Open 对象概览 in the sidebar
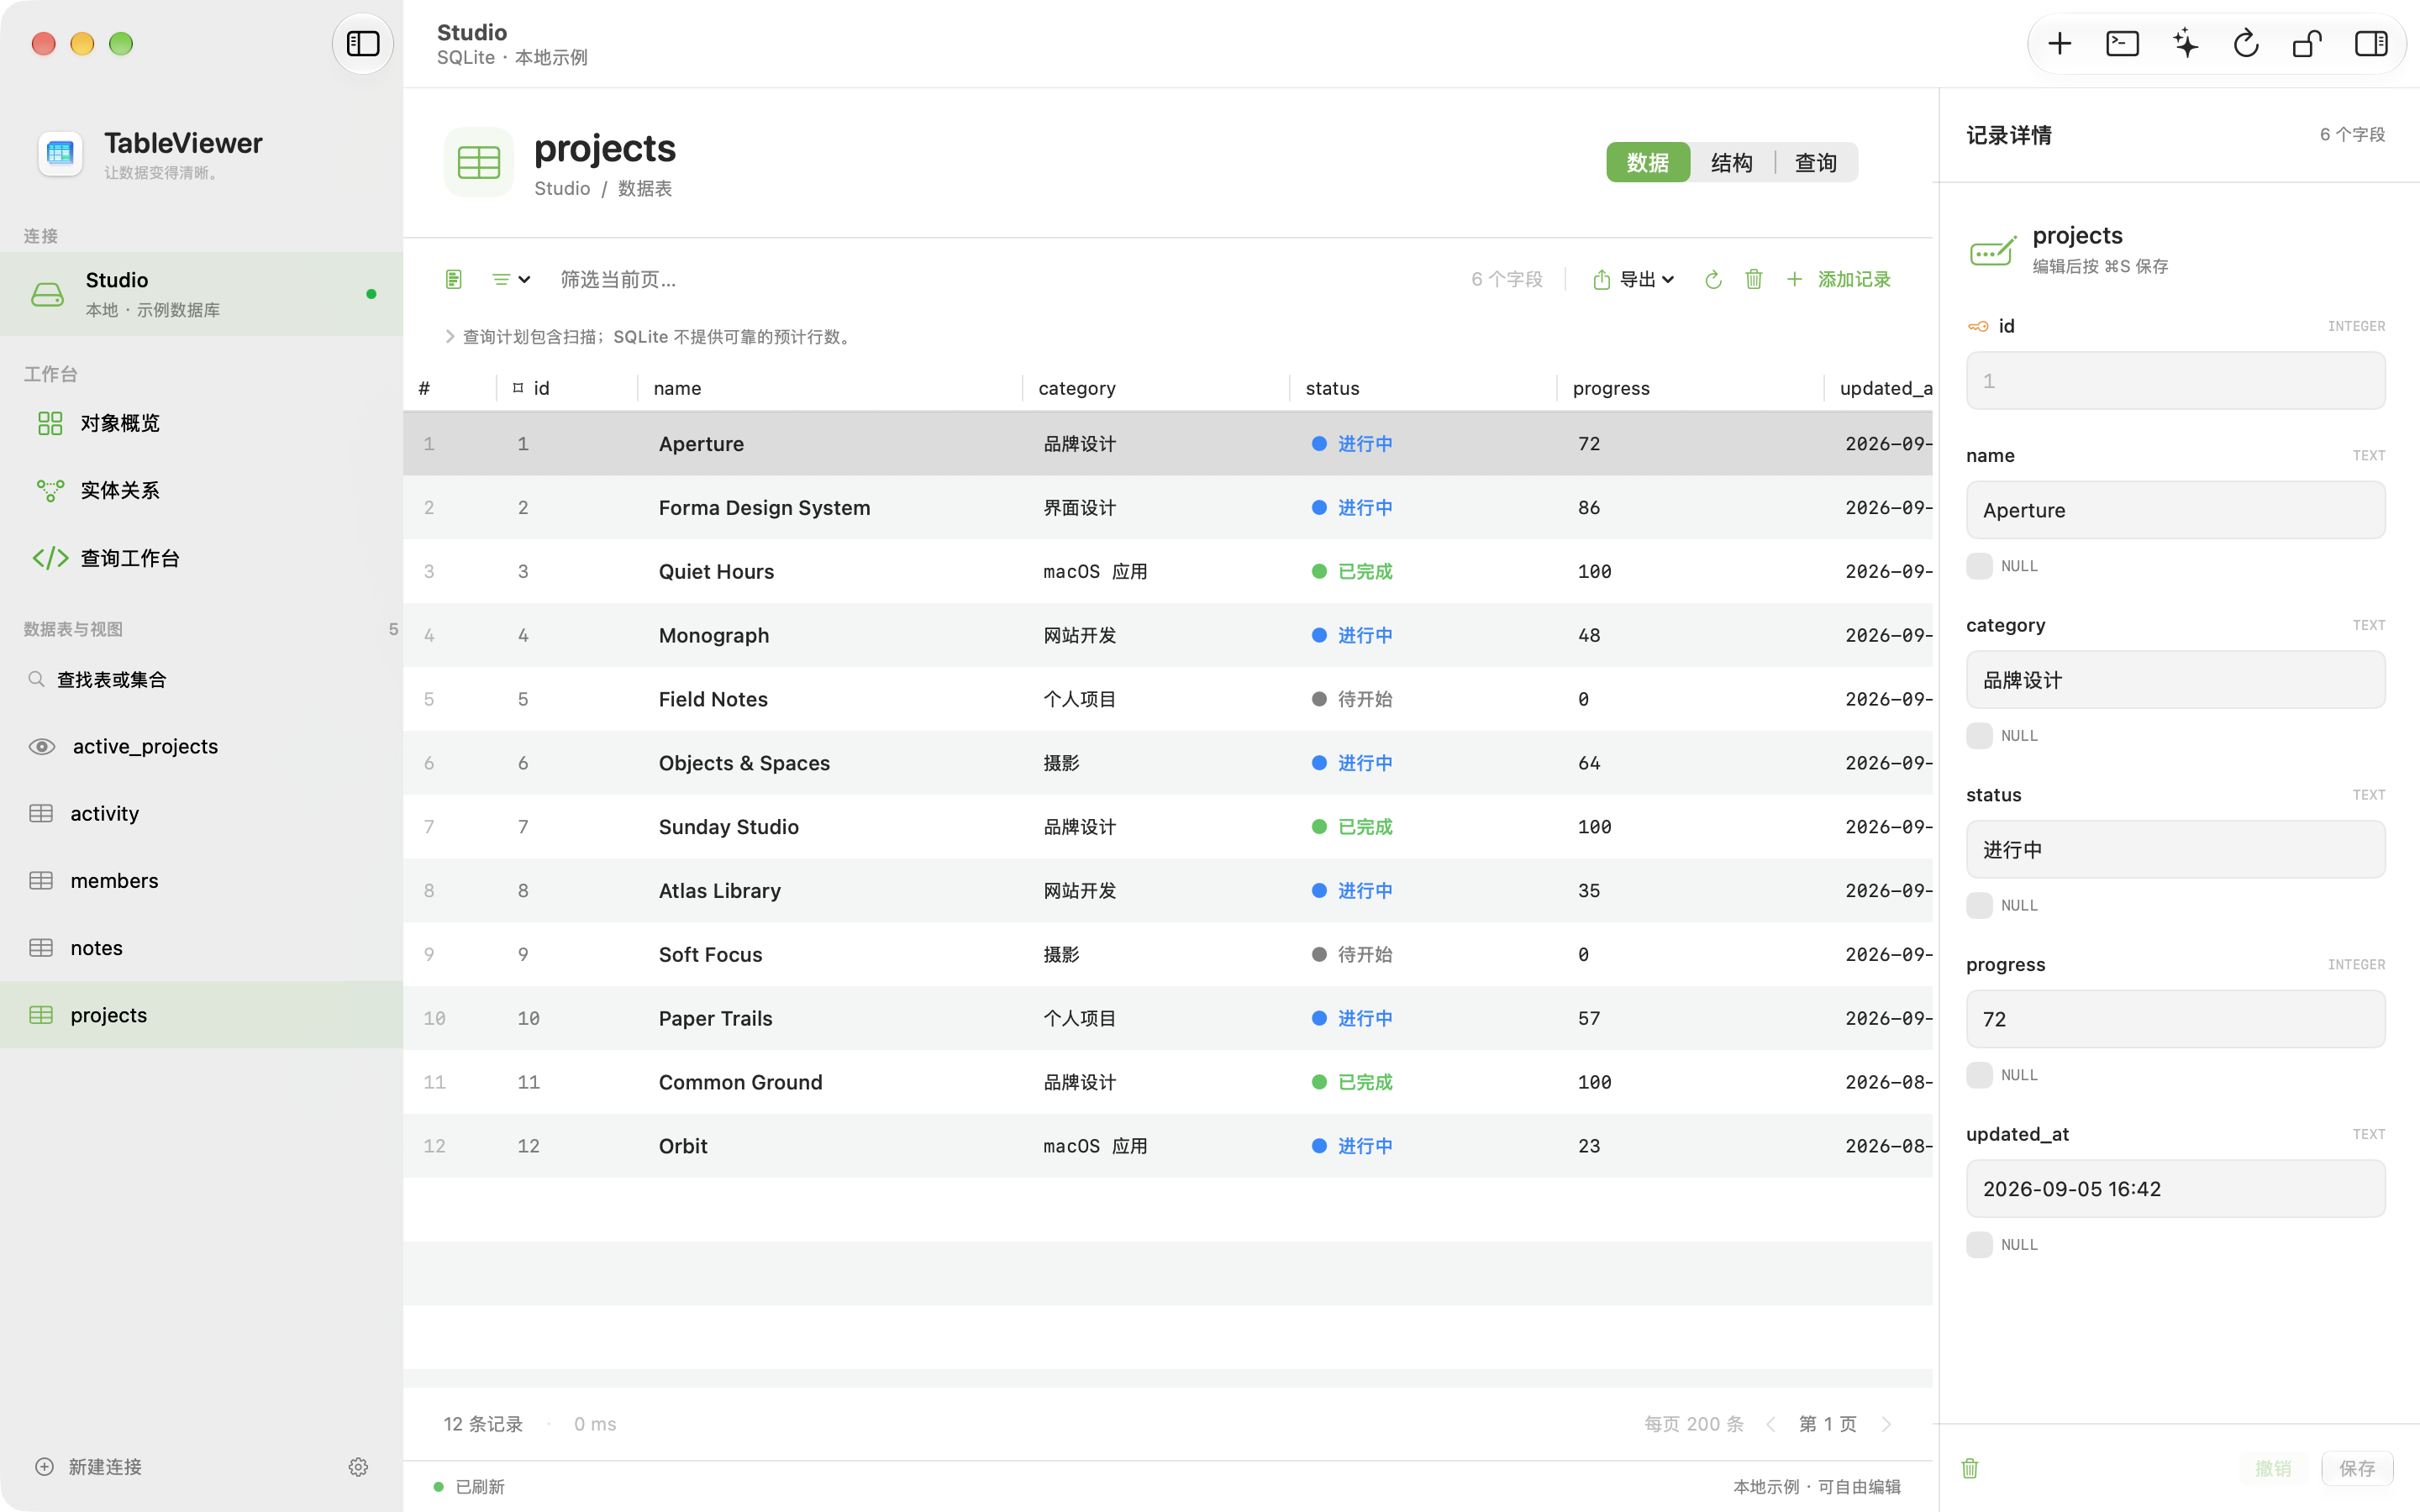The image size is (2420, 1512). coord(201,423)
